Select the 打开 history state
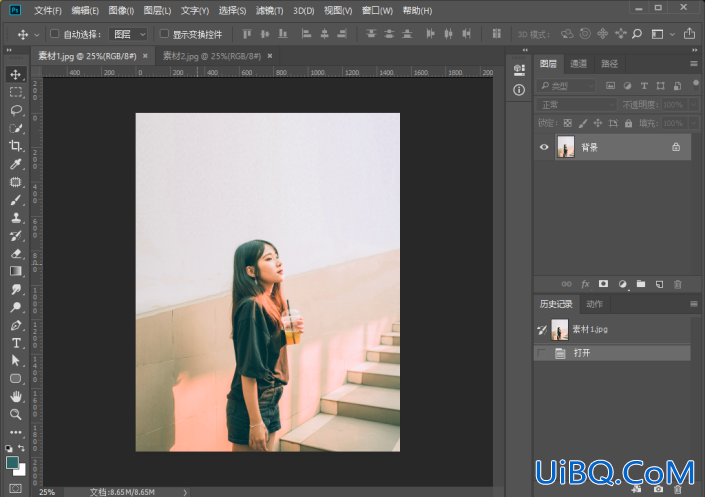This screenshot has width=705, height=497. (612, 353)
